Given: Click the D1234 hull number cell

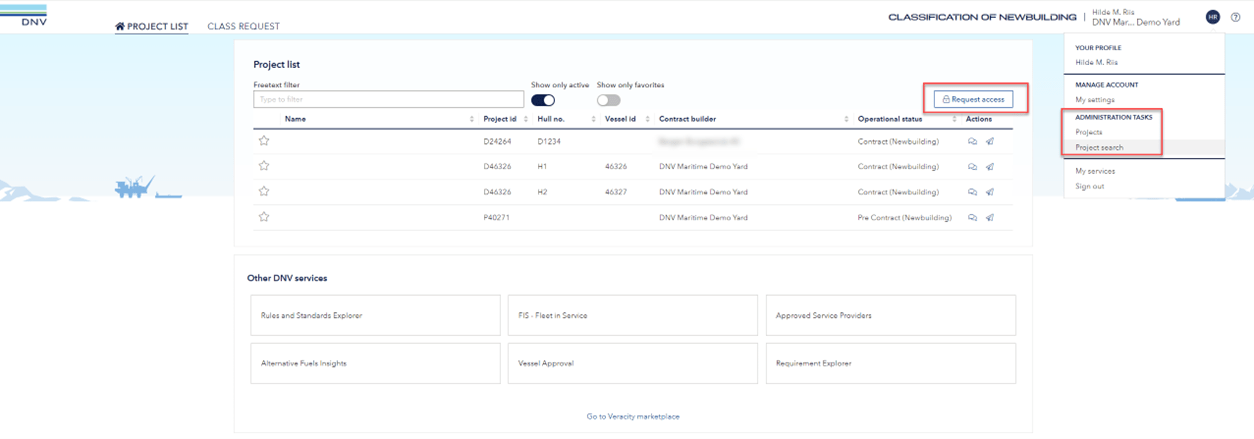Looking at the screenshot, I should [x=551, y=142].
